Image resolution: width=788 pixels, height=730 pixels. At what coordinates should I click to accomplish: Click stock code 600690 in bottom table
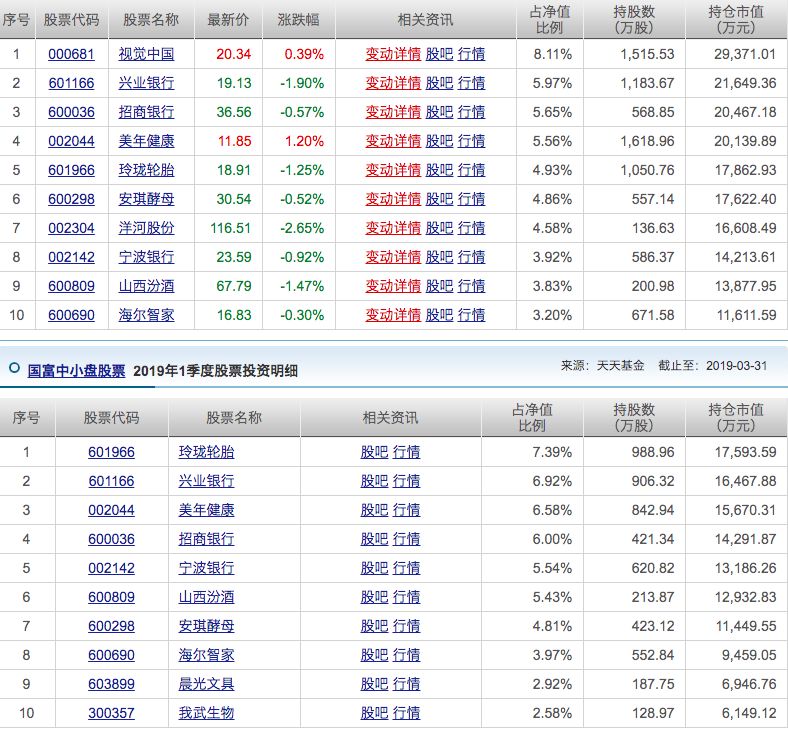click(111, 655)
